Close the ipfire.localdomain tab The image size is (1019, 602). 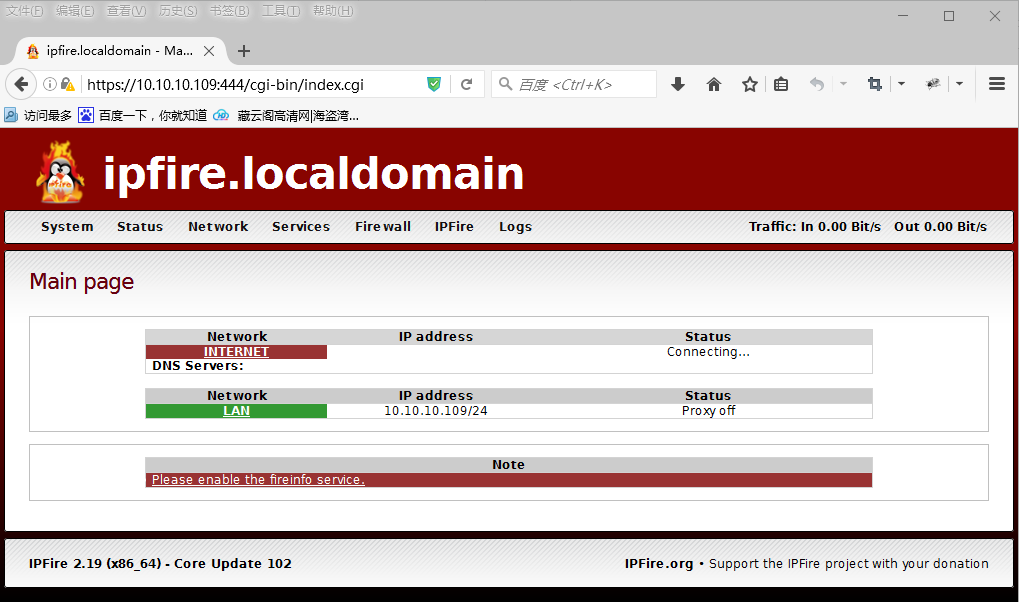pyautogui.click(x=209, y=51)
